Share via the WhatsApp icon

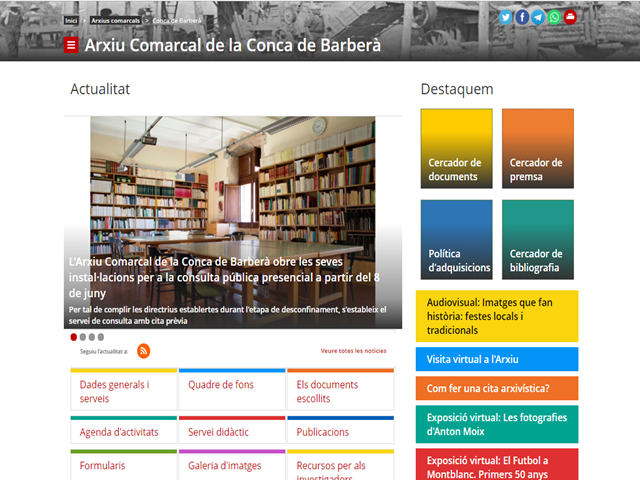pyautogui.click(x=554, y=17)
